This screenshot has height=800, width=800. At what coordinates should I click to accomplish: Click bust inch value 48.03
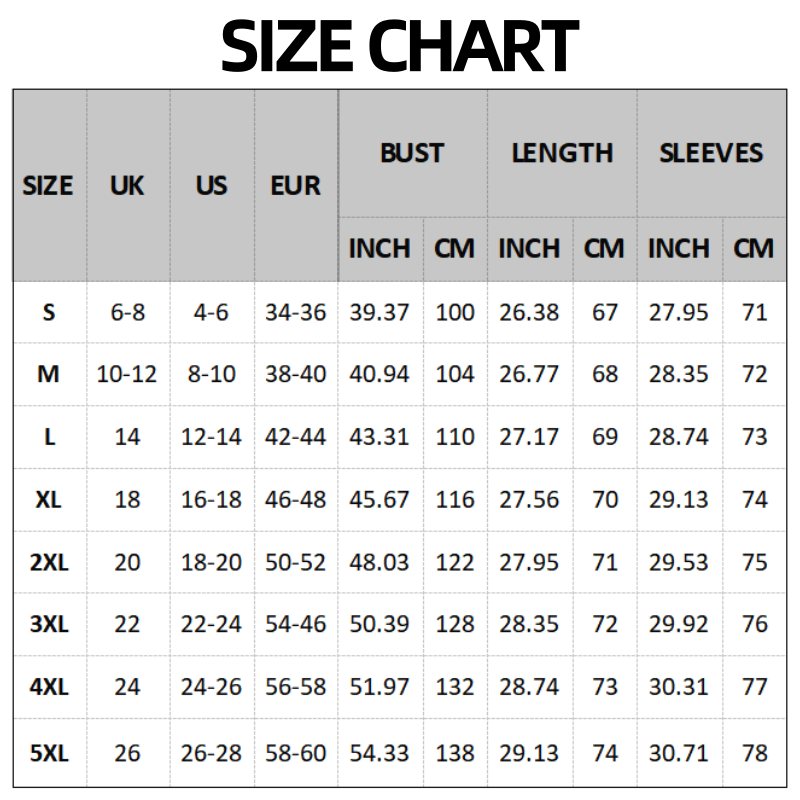pyautogui.click(x=379, y=562)
